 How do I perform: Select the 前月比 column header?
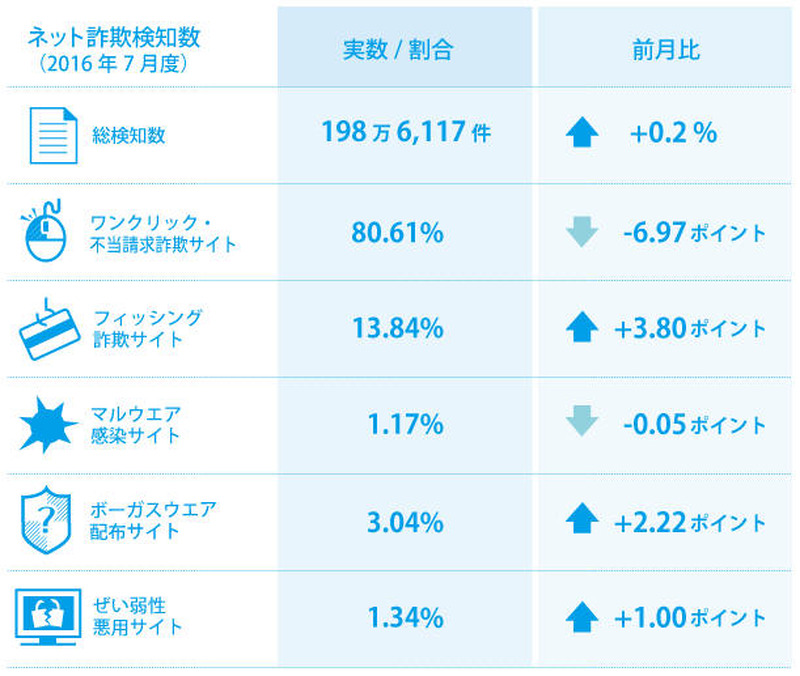click(668, 50)
